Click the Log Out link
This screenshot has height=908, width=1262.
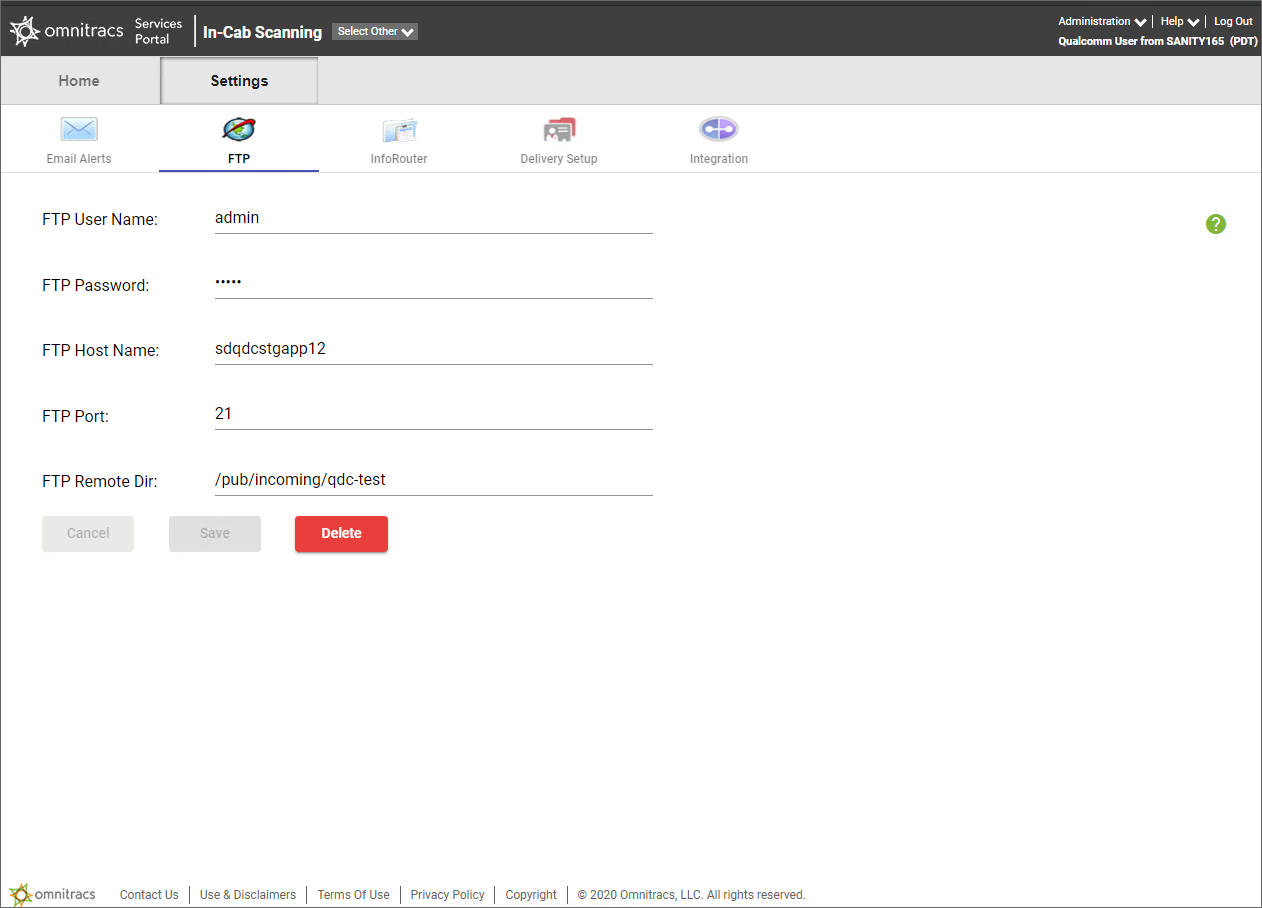coord(1233,21)
